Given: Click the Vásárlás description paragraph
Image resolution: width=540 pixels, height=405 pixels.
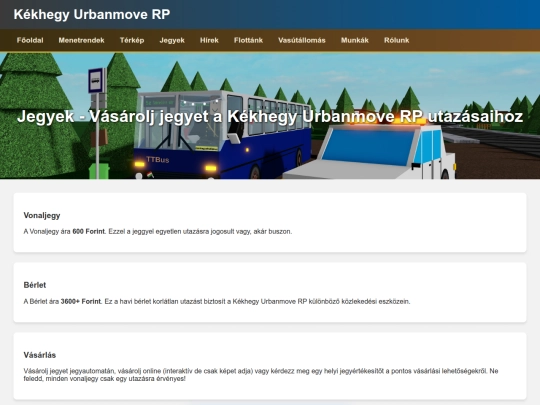Looking at the screenshot, I should point(261,375).
